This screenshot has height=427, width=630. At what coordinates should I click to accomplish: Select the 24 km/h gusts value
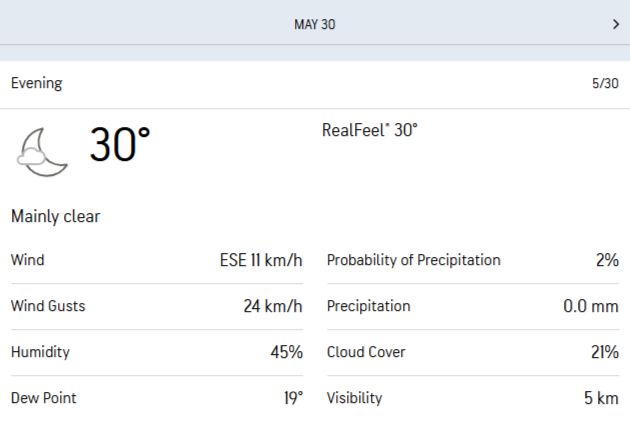(273, 306)
